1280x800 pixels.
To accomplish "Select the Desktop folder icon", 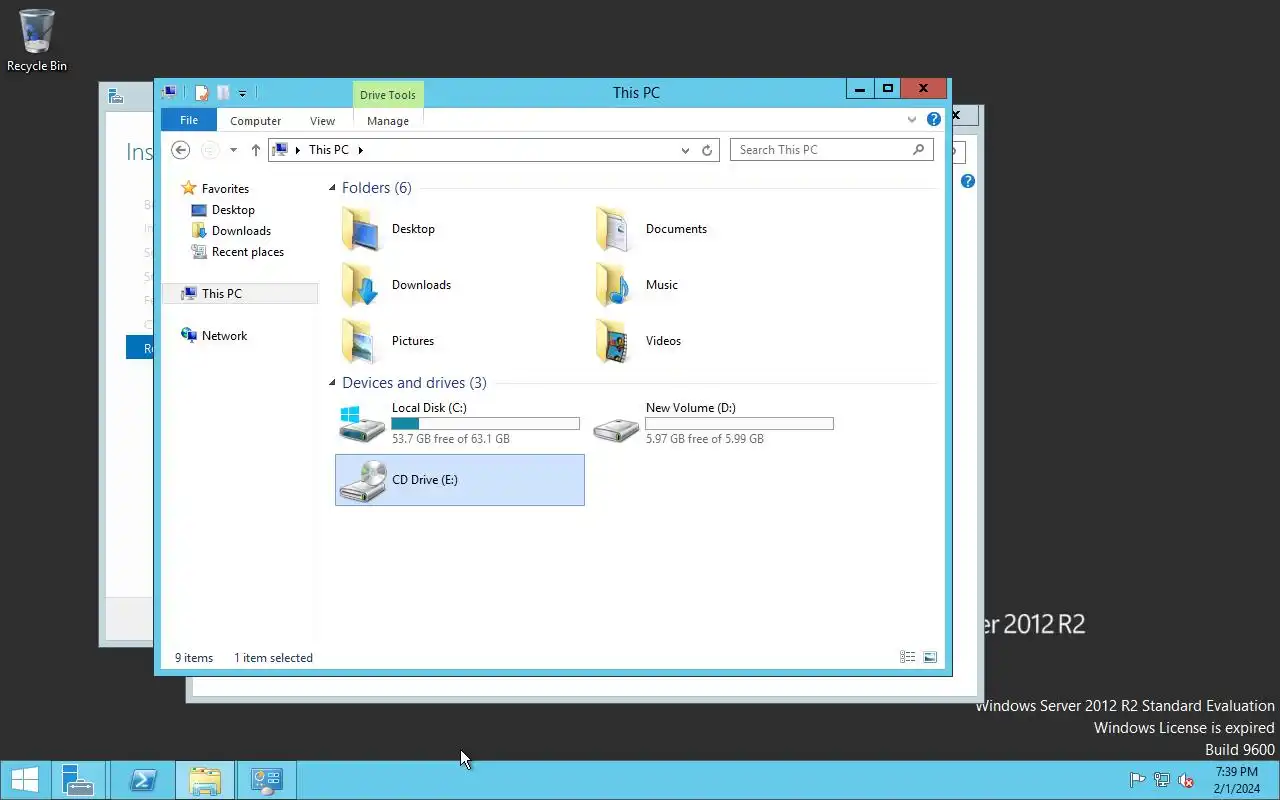I will [x=360, y=229].
